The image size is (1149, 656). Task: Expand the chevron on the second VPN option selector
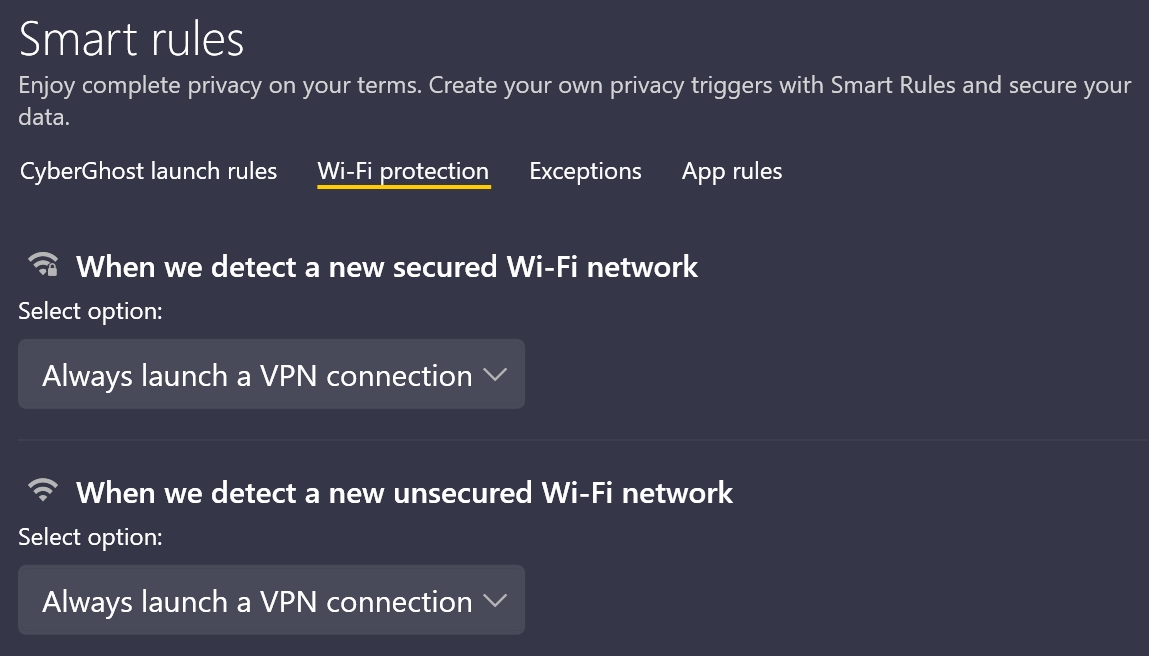[x=495, y=600]
